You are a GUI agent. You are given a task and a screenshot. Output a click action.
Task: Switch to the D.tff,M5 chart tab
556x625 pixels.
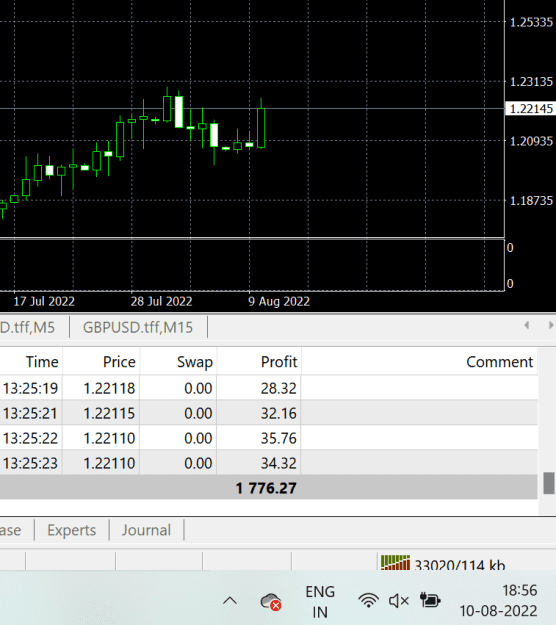[x=28, y=327]
